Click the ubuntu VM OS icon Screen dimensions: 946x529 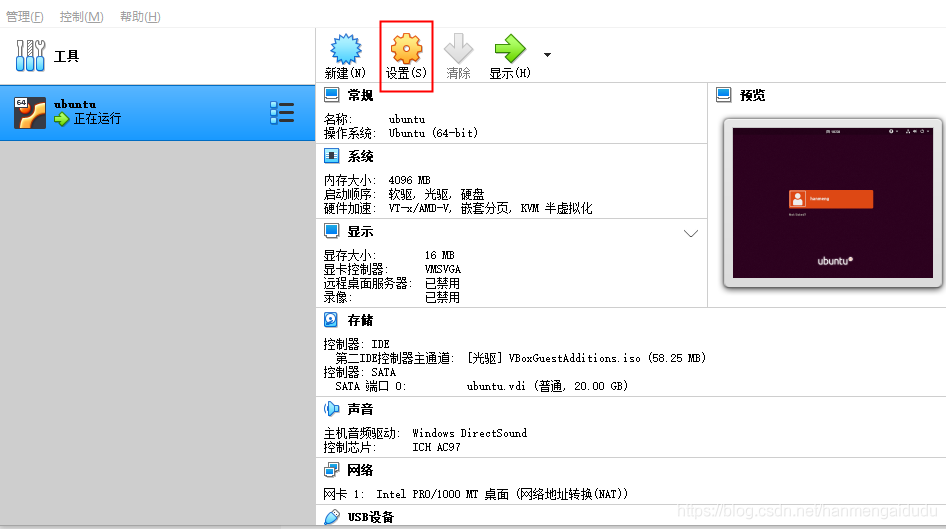[x=30, y=113]
